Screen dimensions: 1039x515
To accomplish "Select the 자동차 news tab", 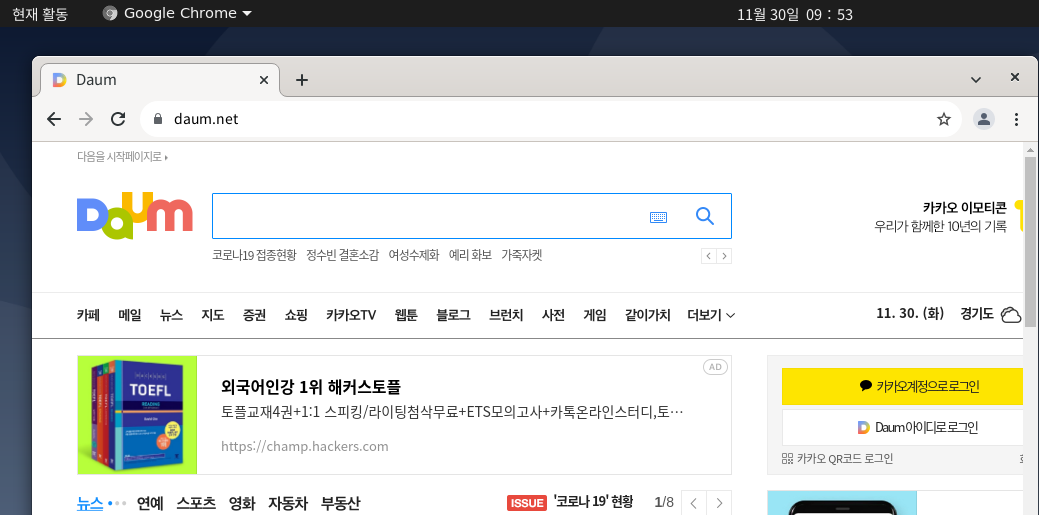I will coord(288,504).
